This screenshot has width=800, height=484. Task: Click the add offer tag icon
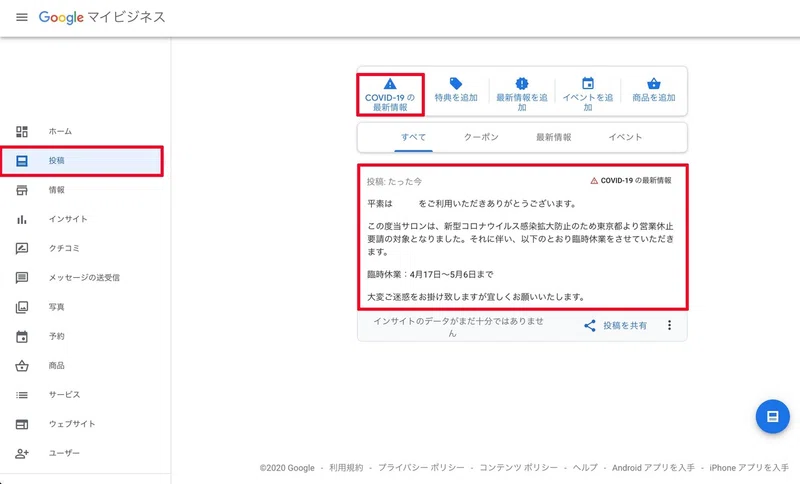pyautogui.click(x=456, y=84)
